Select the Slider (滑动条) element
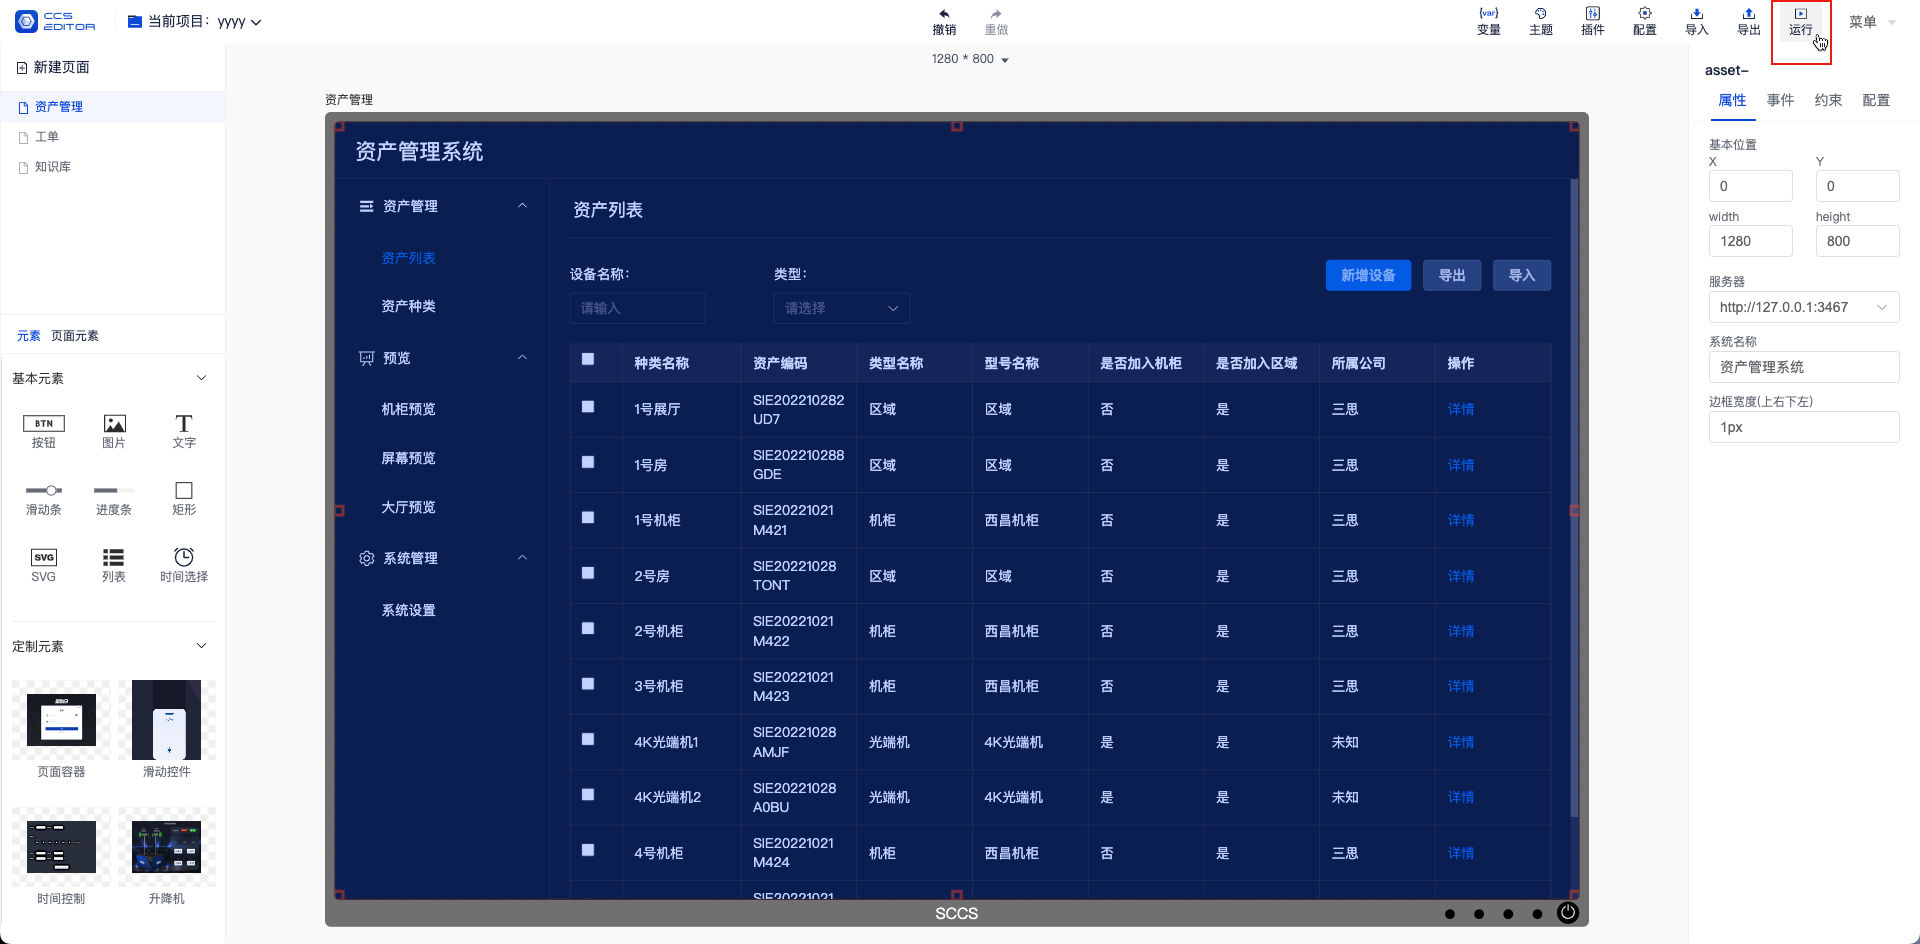 coord(44,499)
